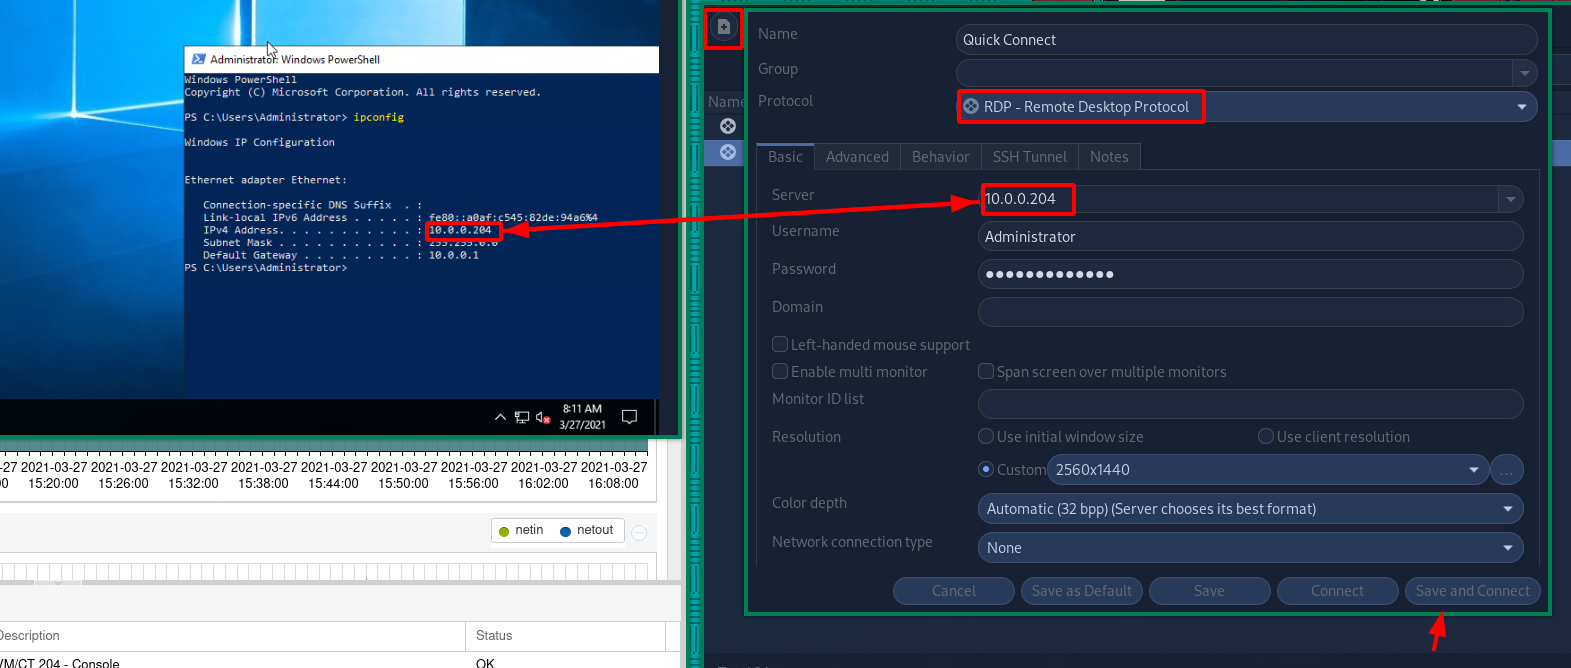Click the '15:20:00' time label on graph axis
The width and height of the screenshot is (1571, 668).
pos(53,483)
